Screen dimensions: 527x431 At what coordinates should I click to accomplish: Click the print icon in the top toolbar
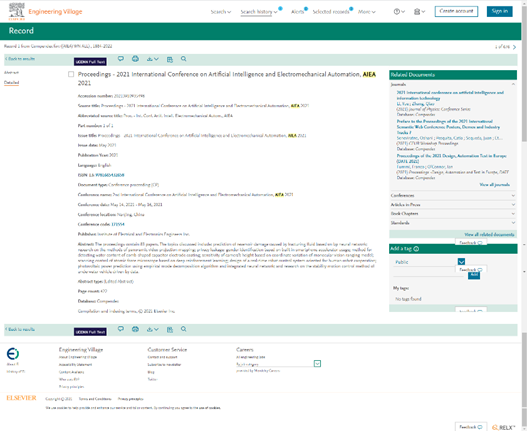135,59
